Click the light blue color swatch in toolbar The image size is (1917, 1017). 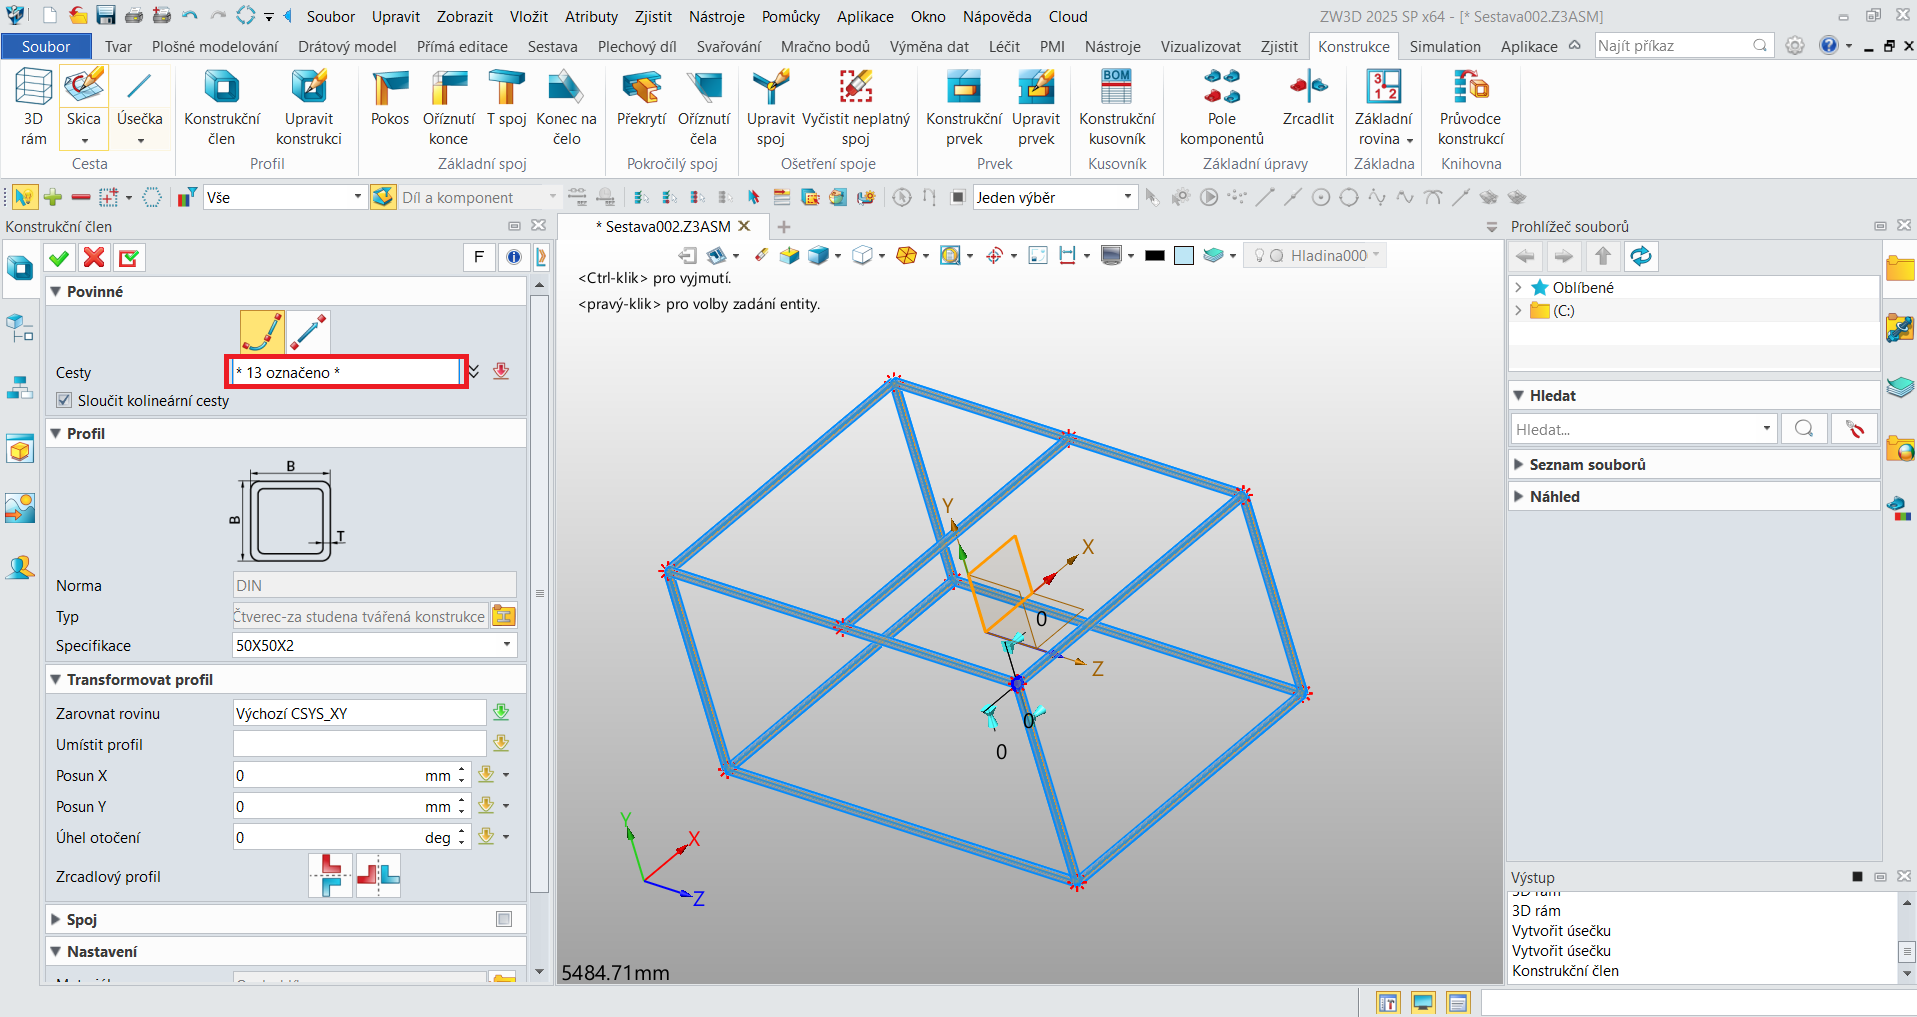pos(1184,256)
